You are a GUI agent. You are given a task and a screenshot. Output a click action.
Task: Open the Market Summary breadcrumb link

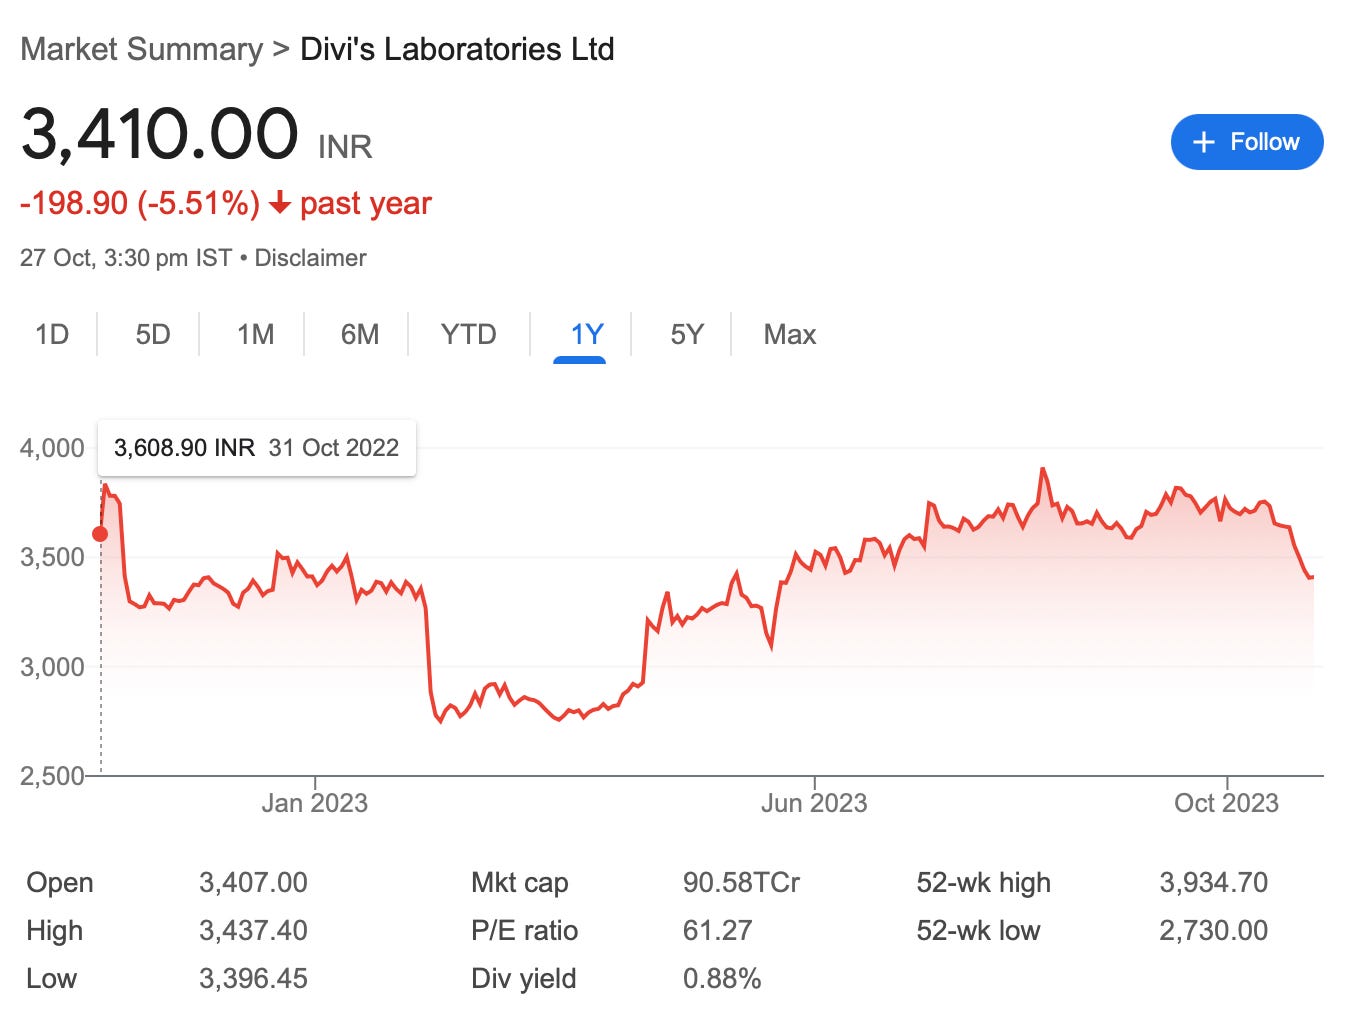click(x=141, y=49)
